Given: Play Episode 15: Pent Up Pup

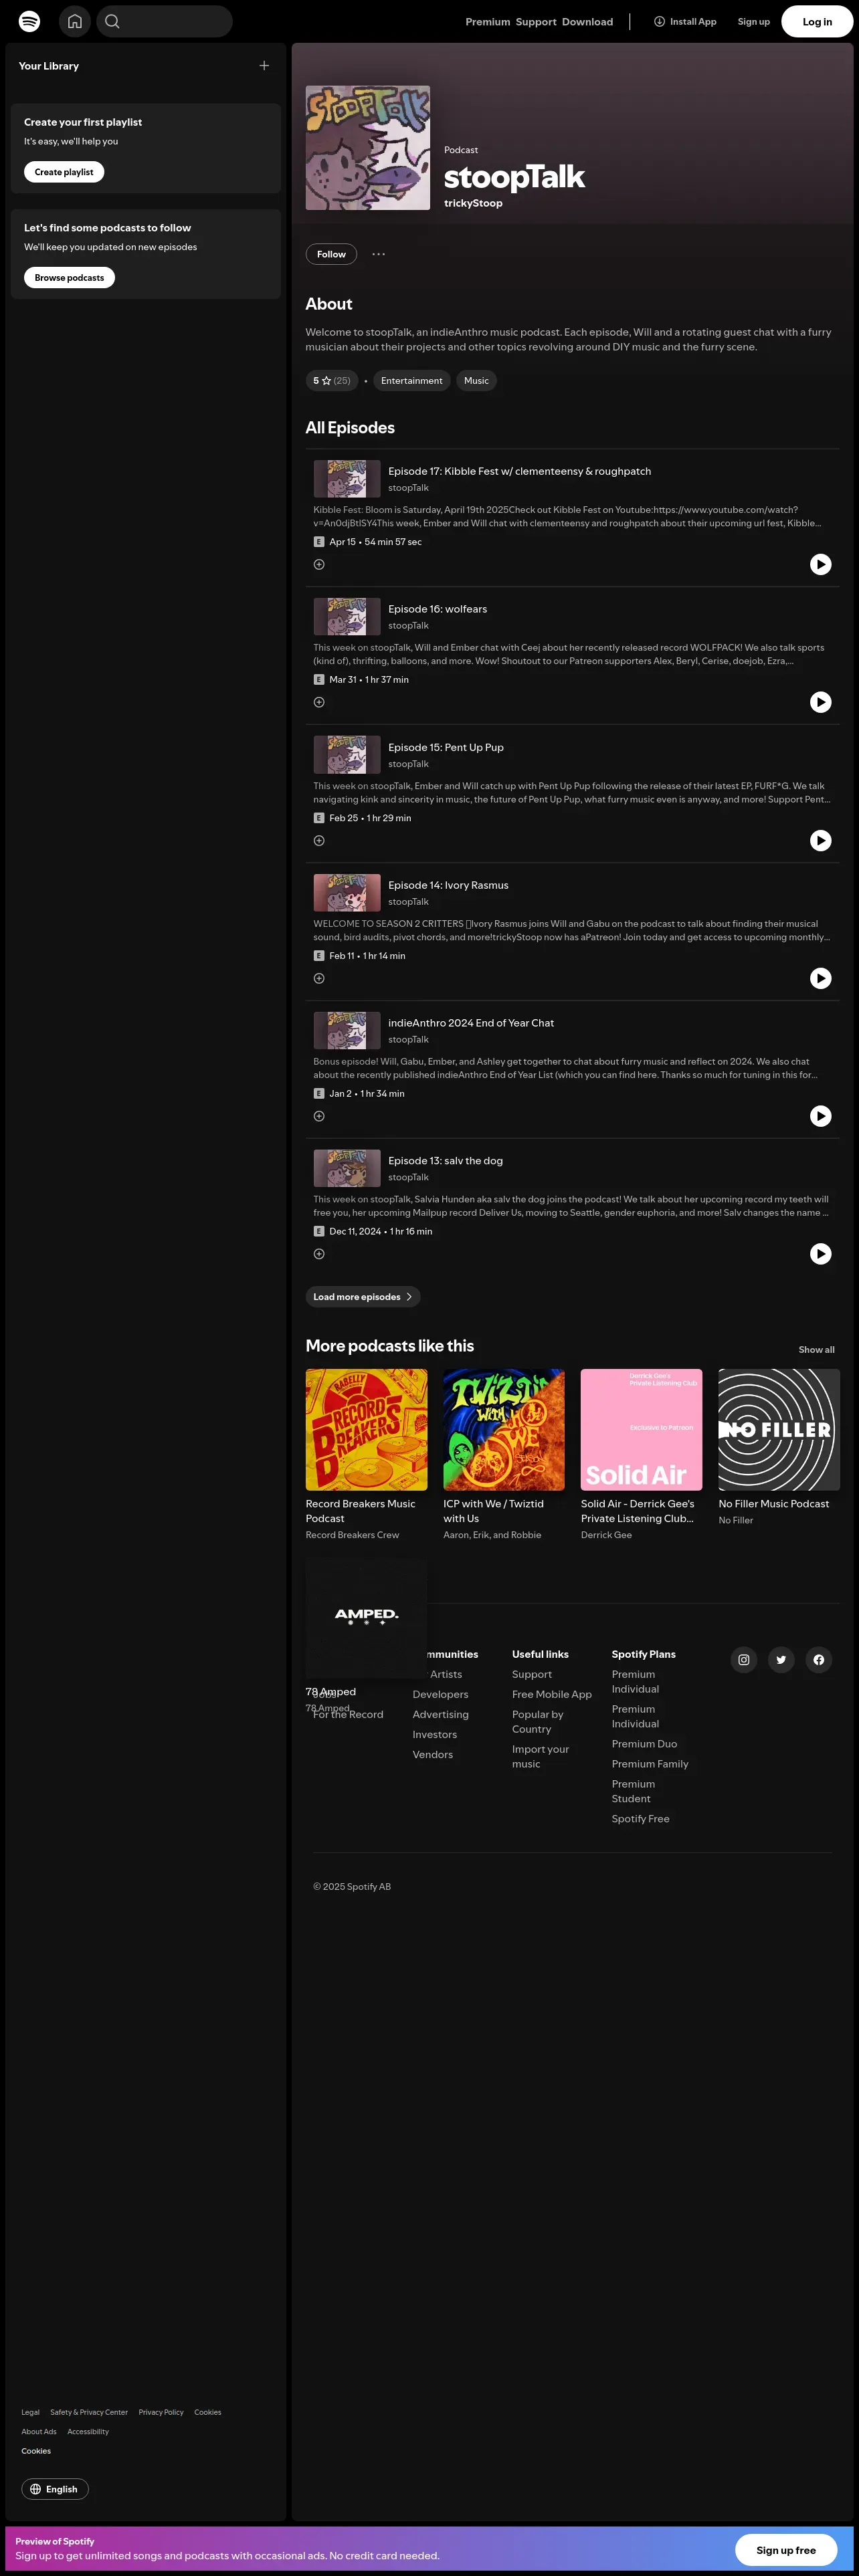Looking at the screenshot, I should click(x=821, y=841).
